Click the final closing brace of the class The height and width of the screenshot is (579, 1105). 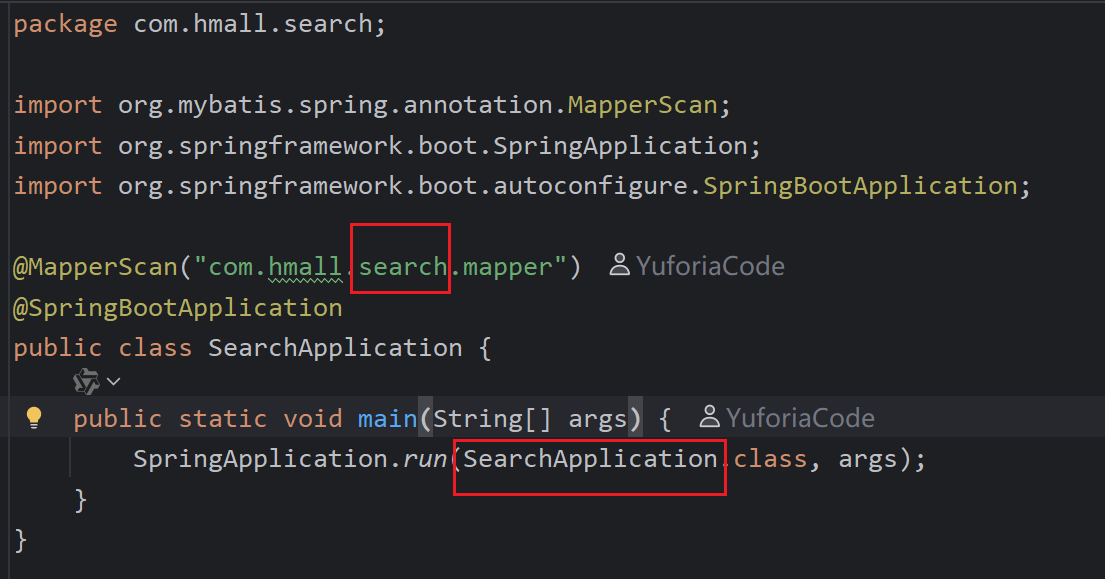tap(20, 540)
